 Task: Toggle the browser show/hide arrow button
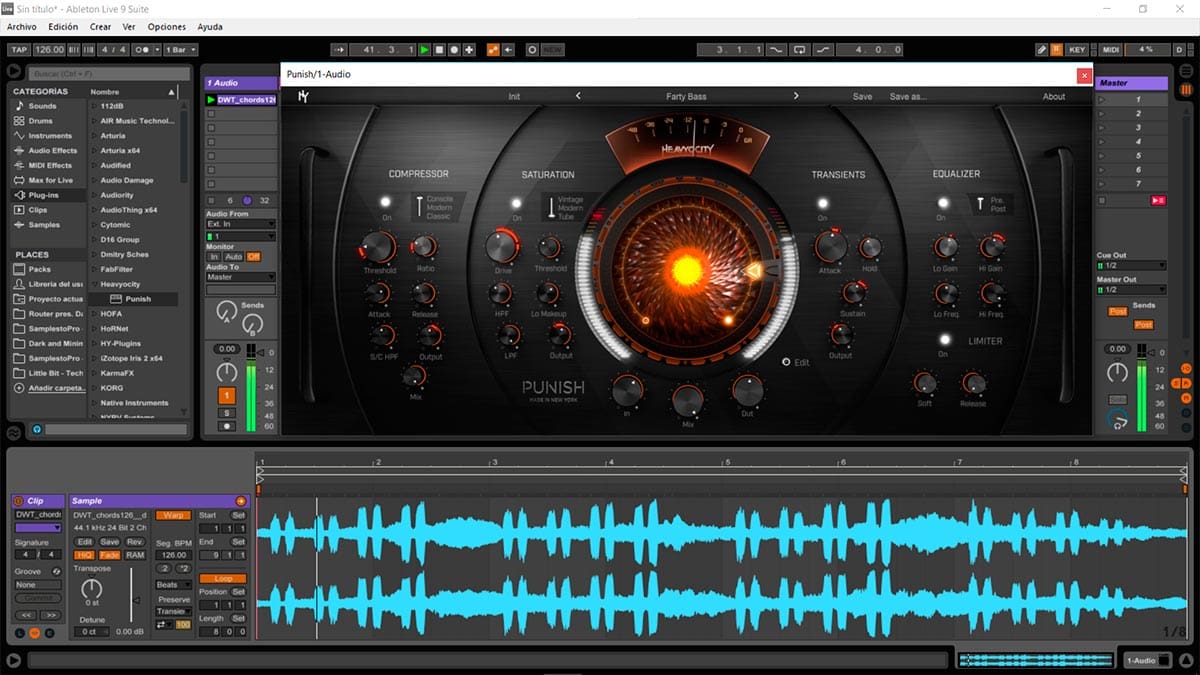(x=14, y=71)
